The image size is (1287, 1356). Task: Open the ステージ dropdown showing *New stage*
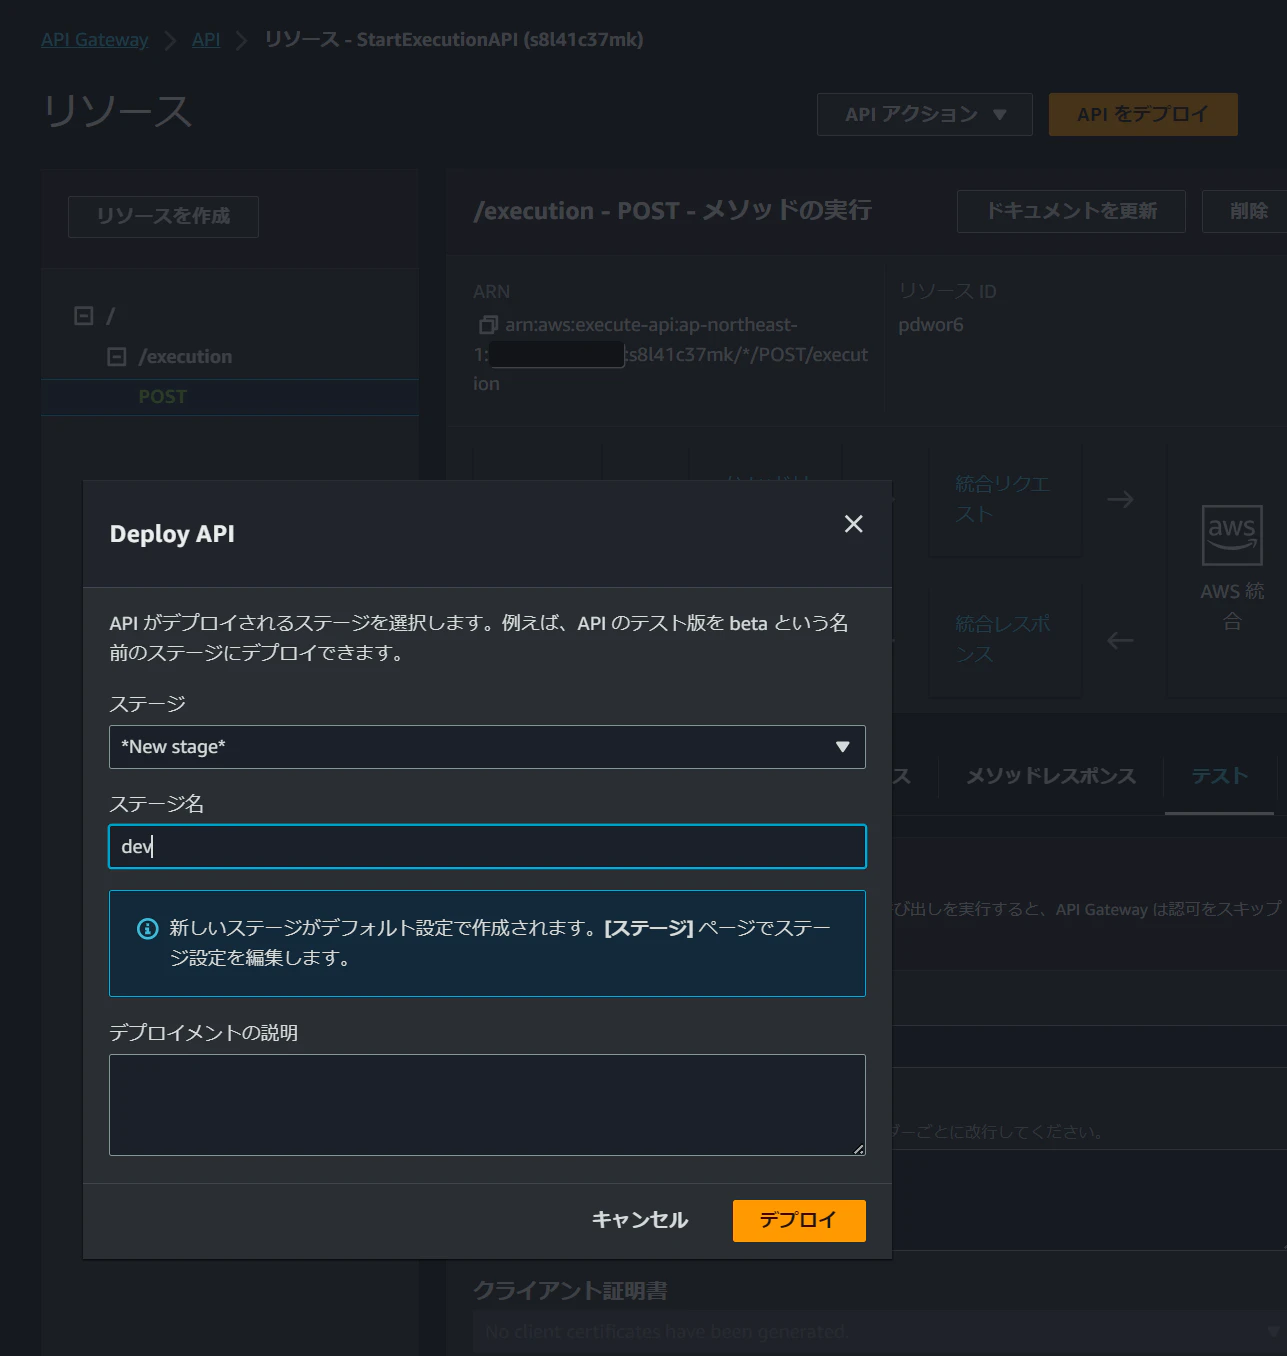tap(487, 747)
